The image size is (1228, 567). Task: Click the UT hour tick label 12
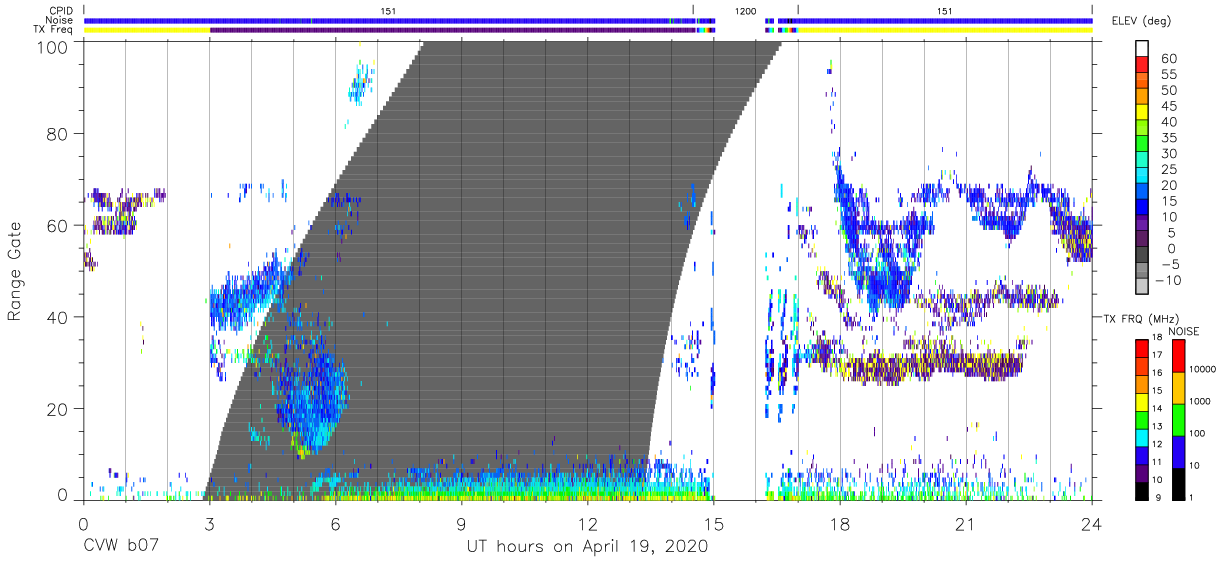587,524
